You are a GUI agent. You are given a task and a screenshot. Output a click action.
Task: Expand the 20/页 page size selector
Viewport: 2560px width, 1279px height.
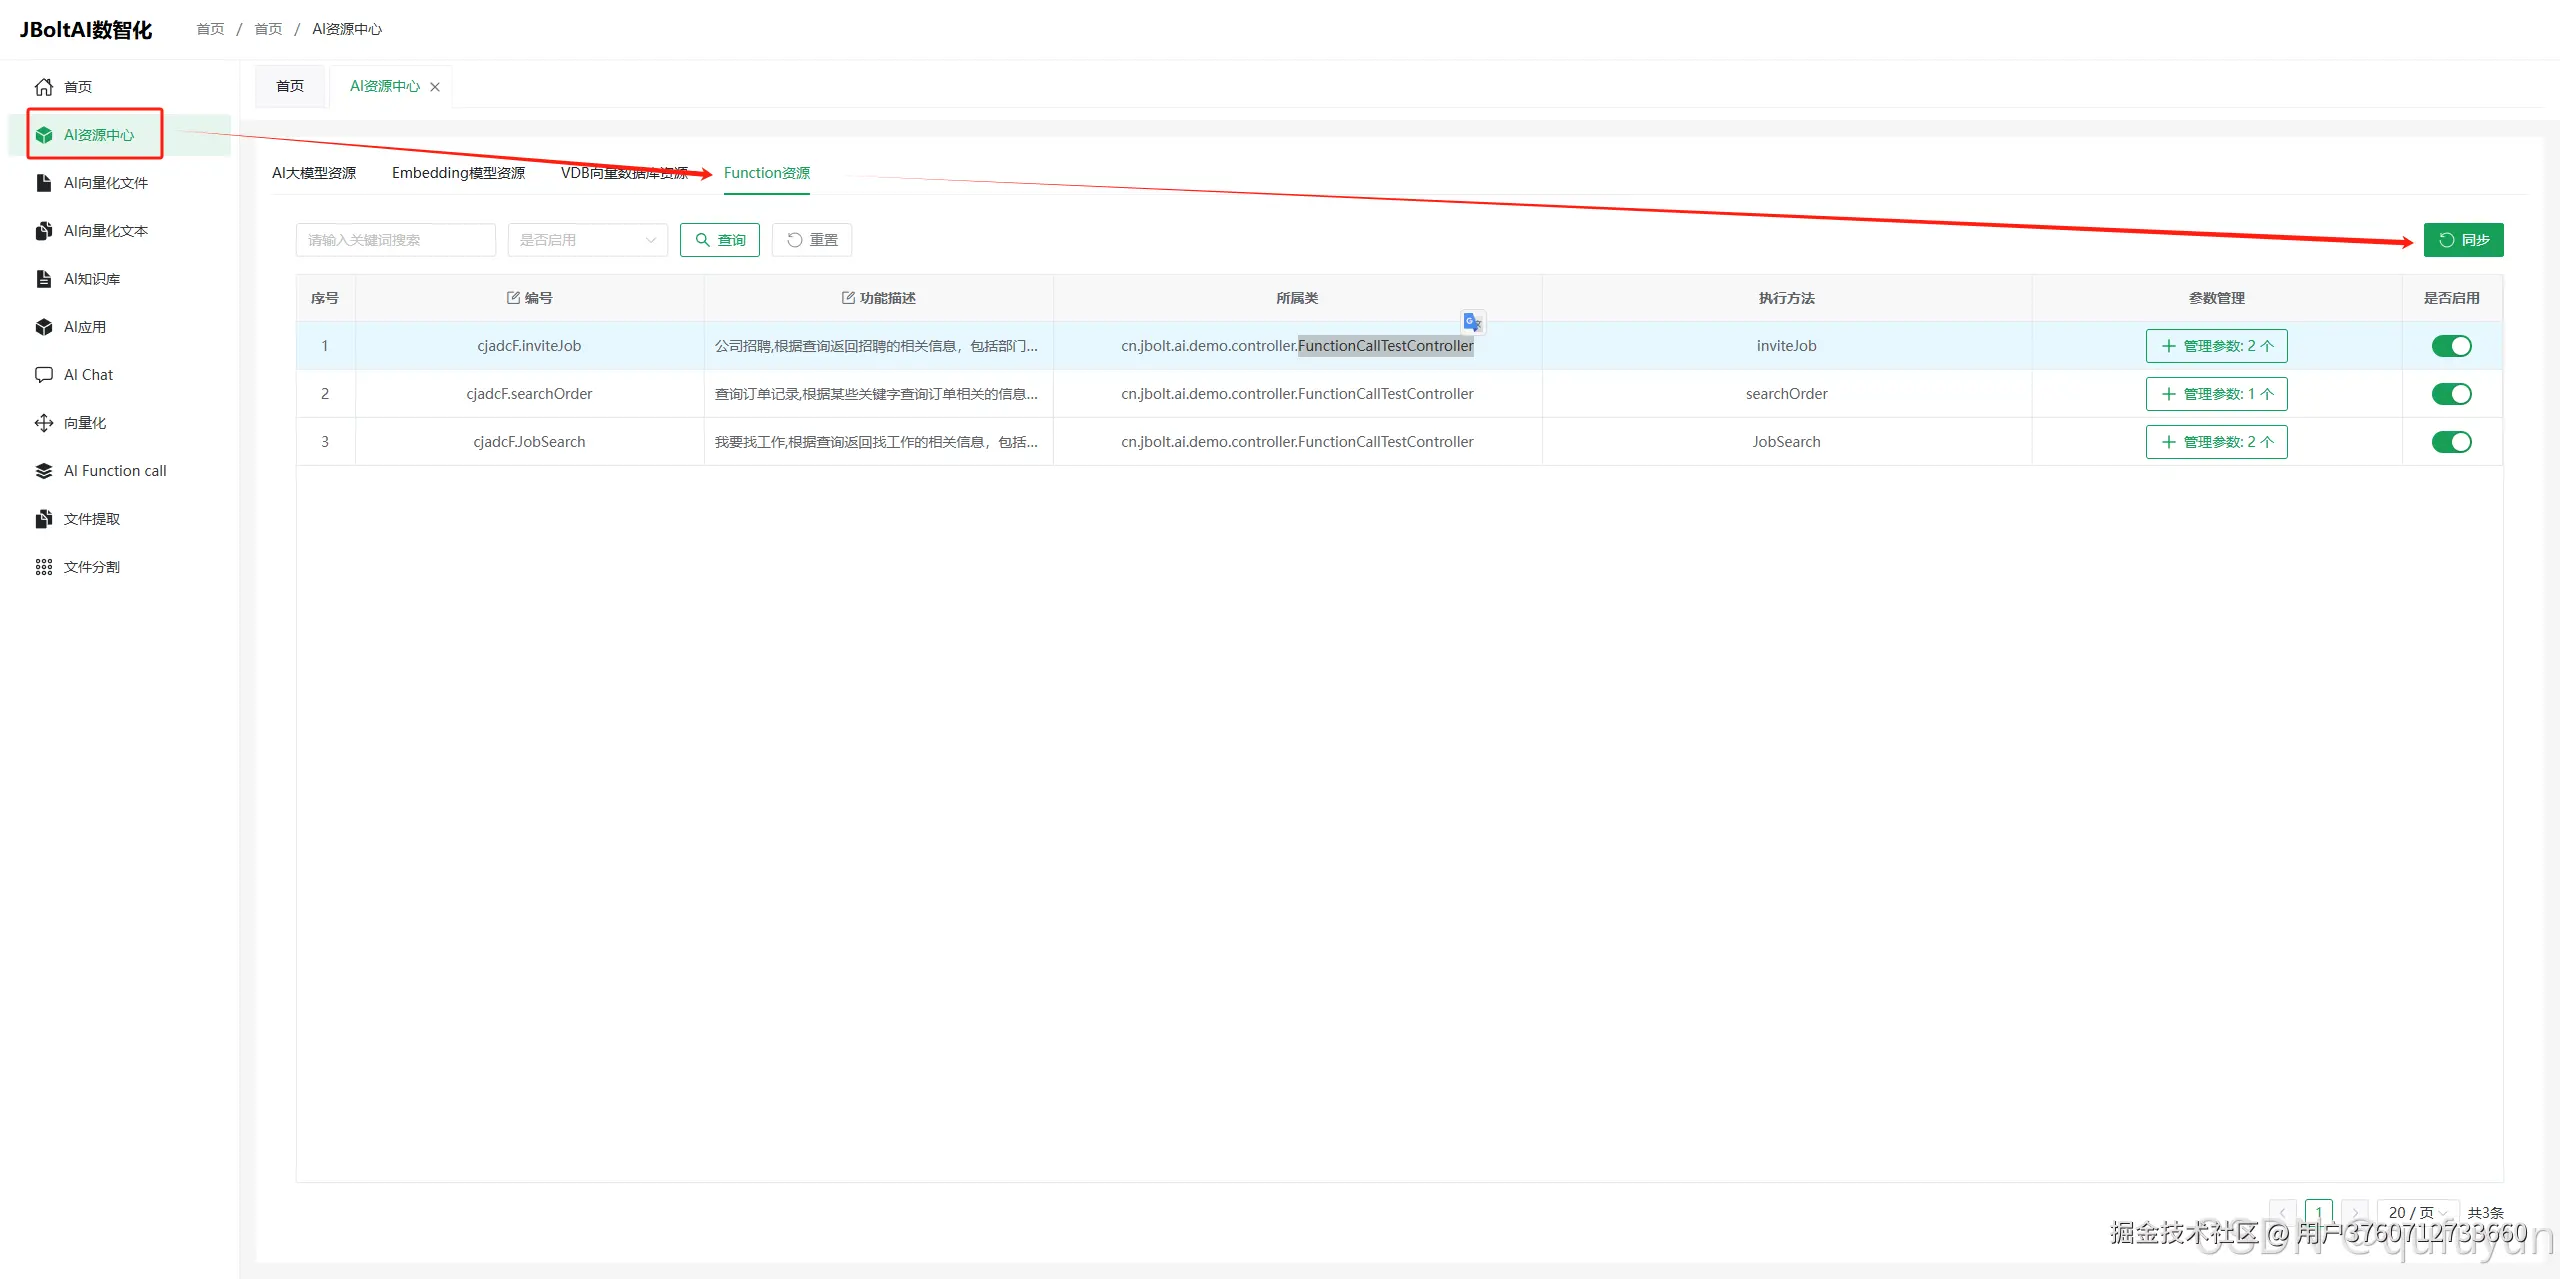(2417, 1212)
